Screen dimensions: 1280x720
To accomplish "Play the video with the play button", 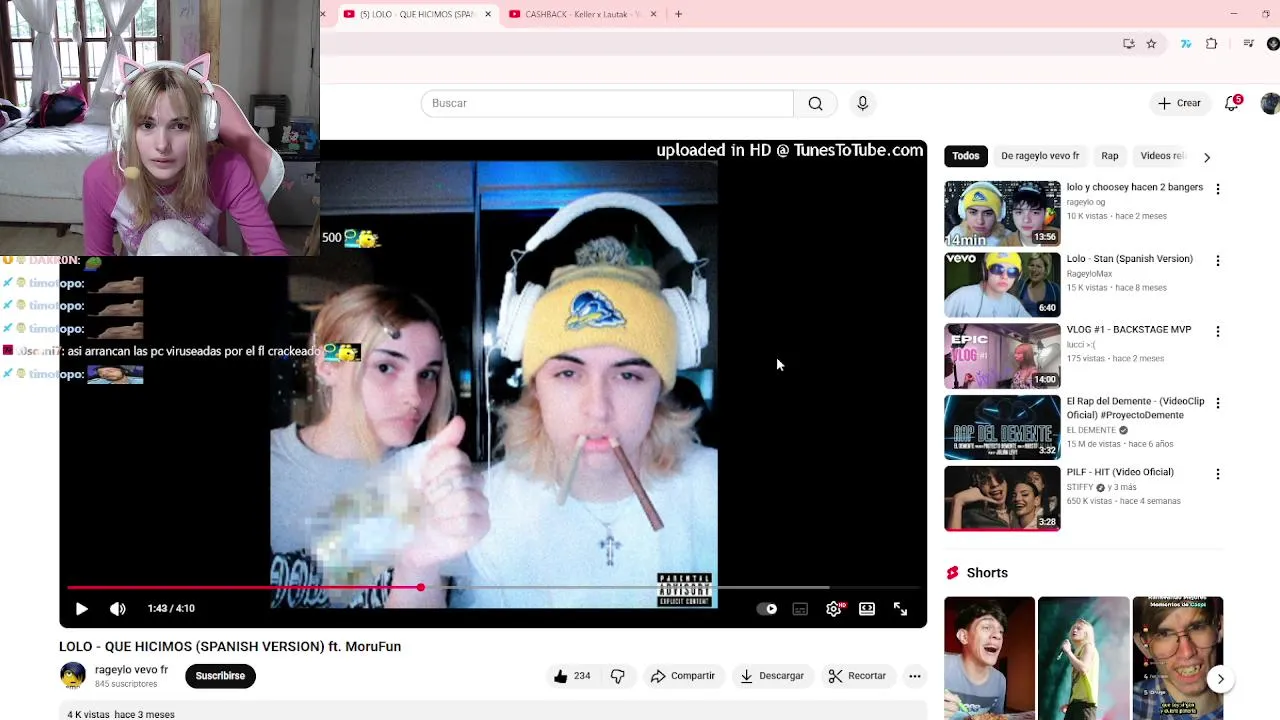I will click(82, 608).
